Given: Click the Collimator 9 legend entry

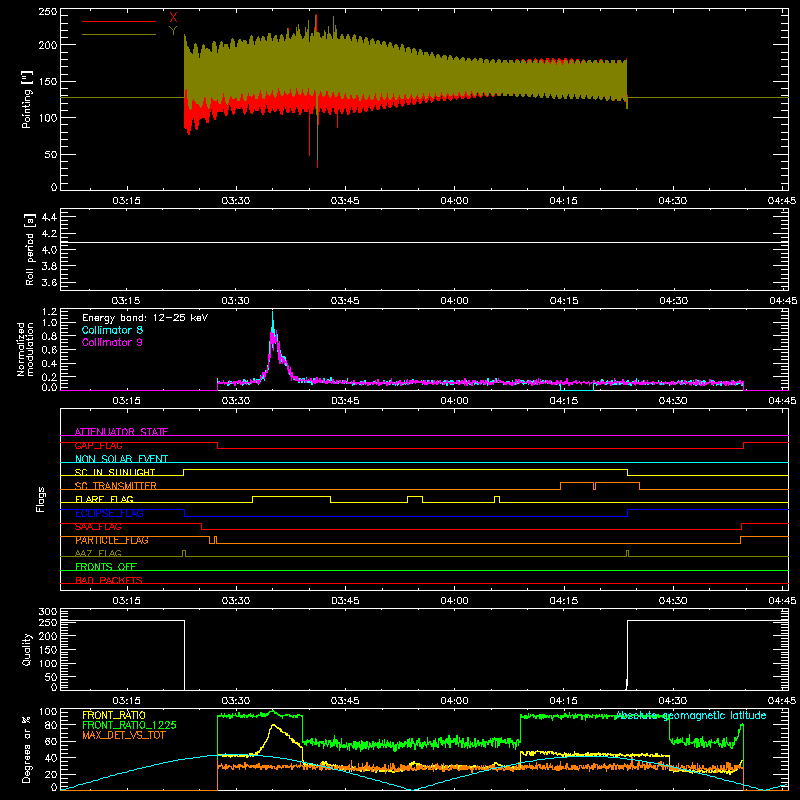Looking at the screenshot, I should 112,342.
